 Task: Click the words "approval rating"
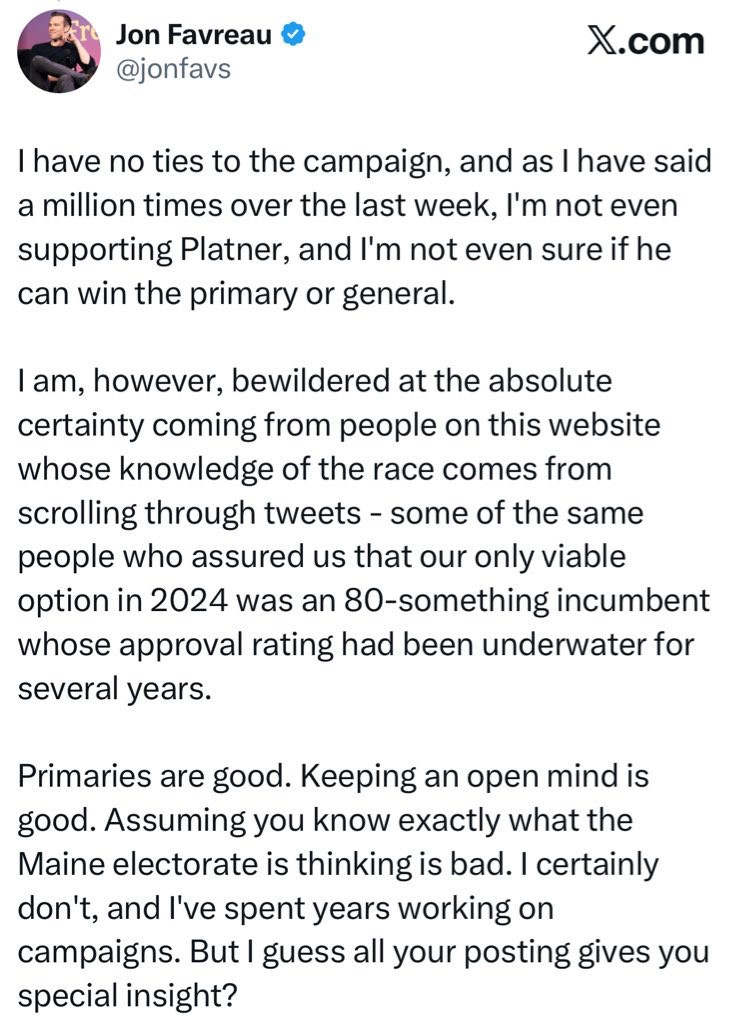[x=262, y=645]
